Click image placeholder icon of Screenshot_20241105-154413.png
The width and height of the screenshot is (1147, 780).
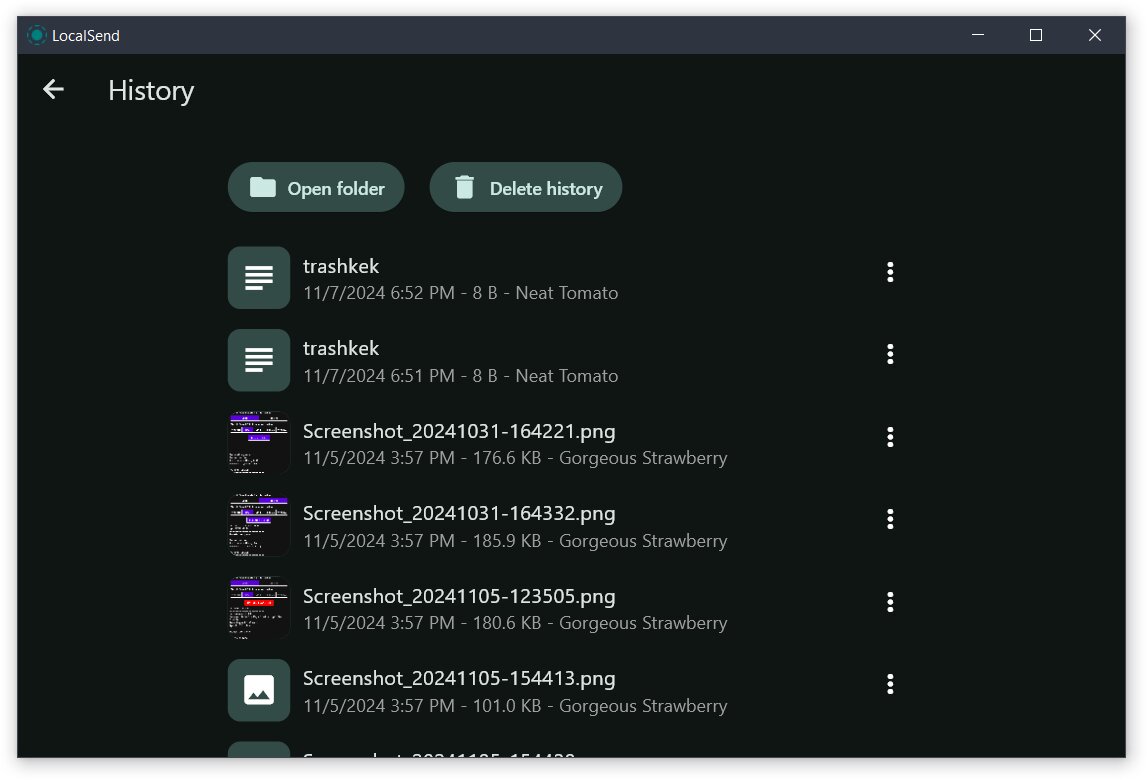[x=259, y=691]
